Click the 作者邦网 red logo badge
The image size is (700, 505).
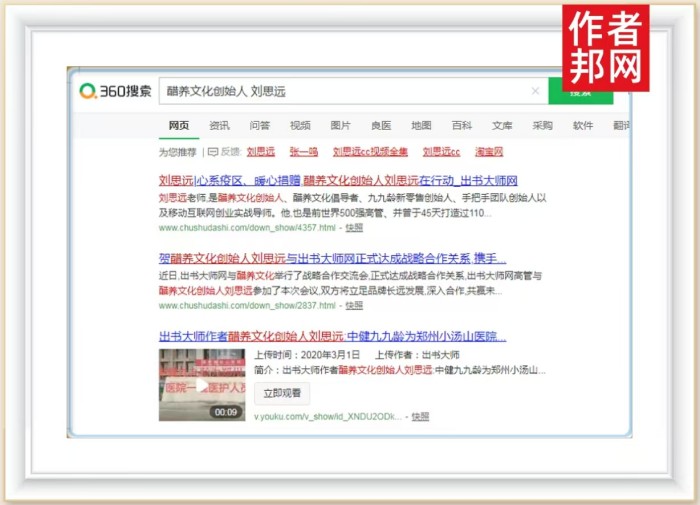605,48
